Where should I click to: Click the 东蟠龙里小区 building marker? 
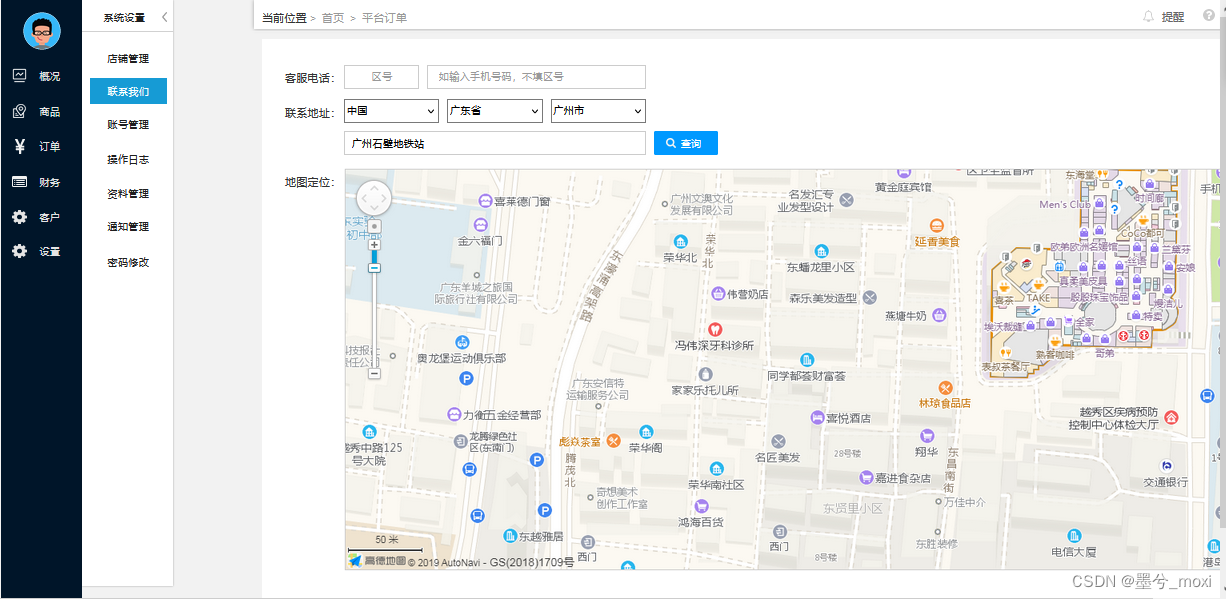(821, 251)
